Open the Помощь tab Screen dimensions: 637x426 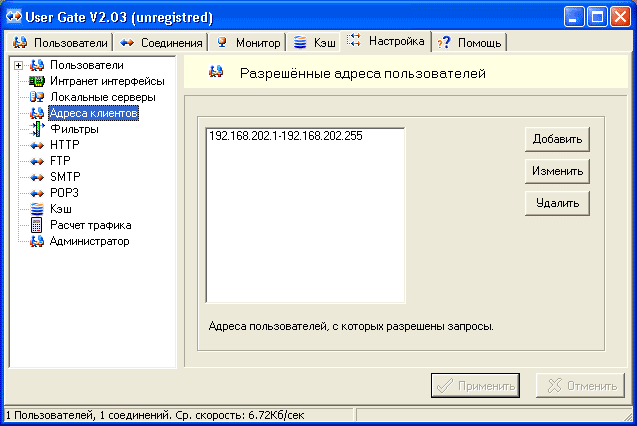(469, 42)
